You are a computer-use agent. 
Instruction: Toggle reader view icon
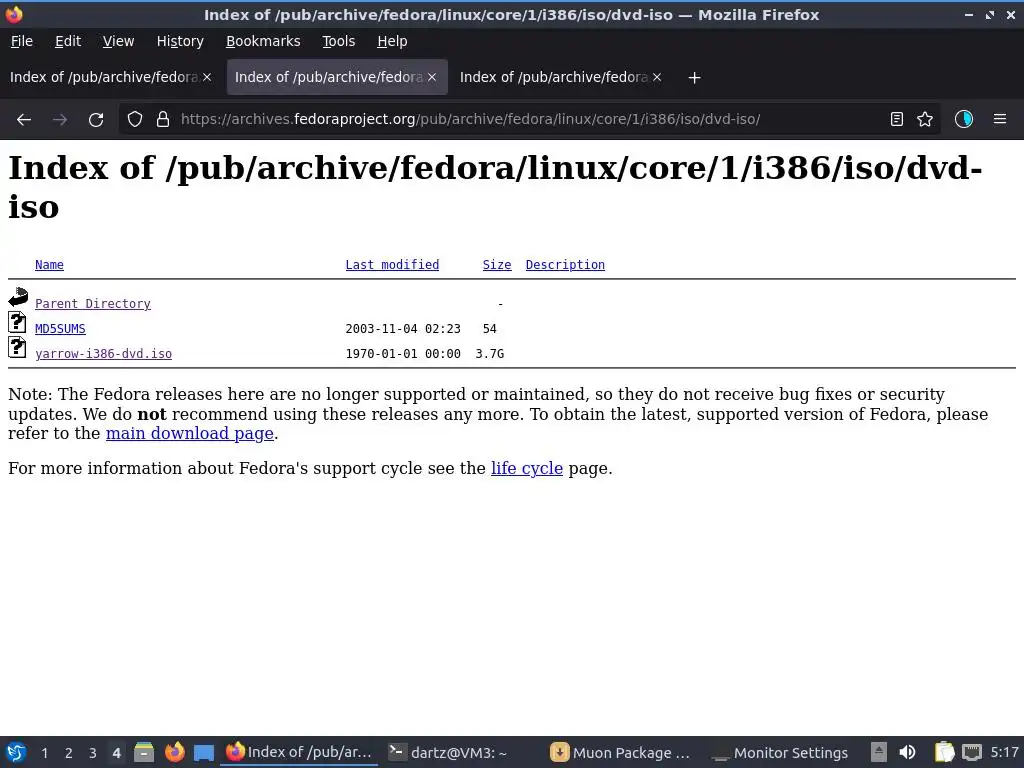tap(897, 120)
